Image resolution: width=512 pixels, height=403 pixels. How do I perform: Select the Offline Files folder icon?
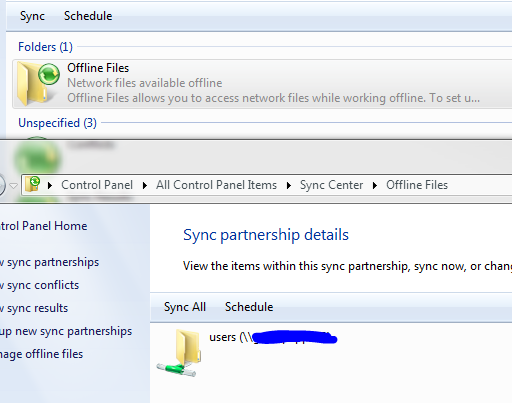click(x=37, y=83)
